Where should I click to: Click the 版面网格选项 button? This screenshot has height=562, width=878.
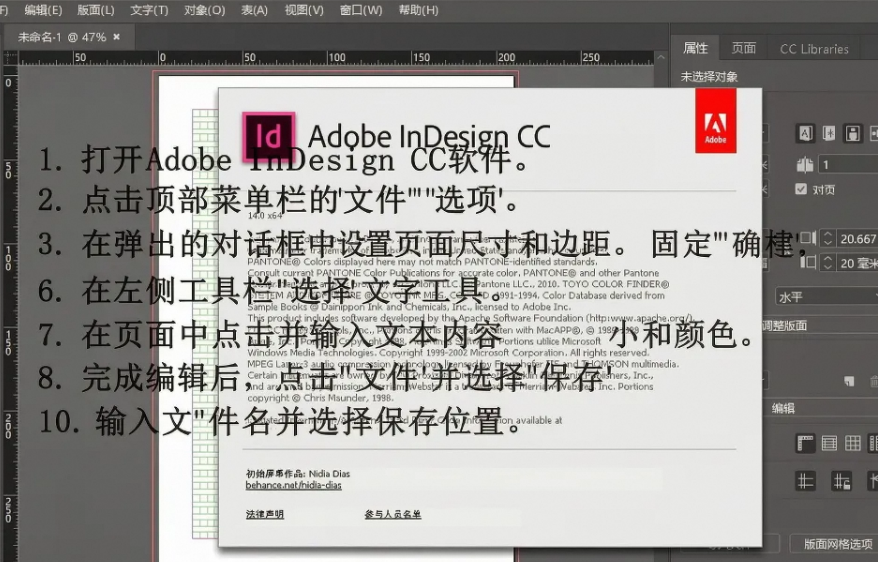click(836, 544)
